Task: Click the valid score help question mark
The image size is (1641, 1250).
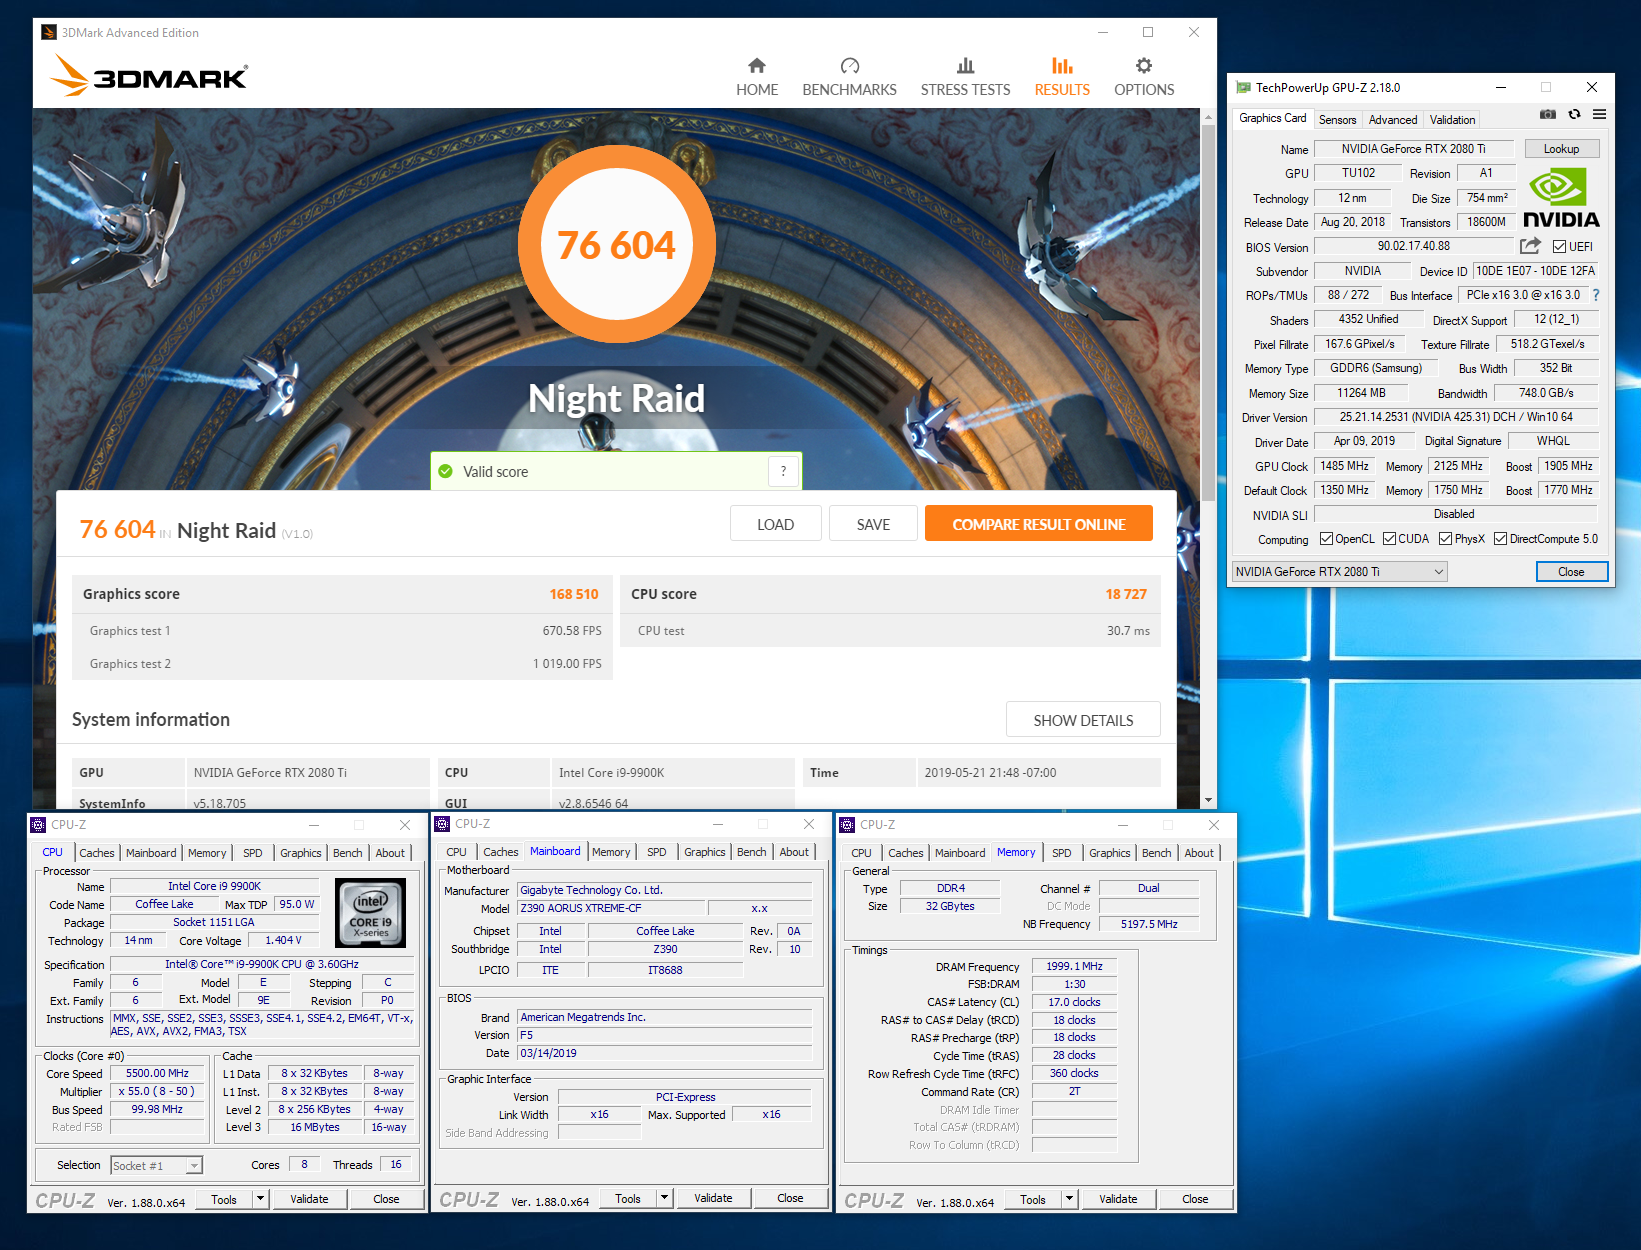Action: tap(783, 471)
